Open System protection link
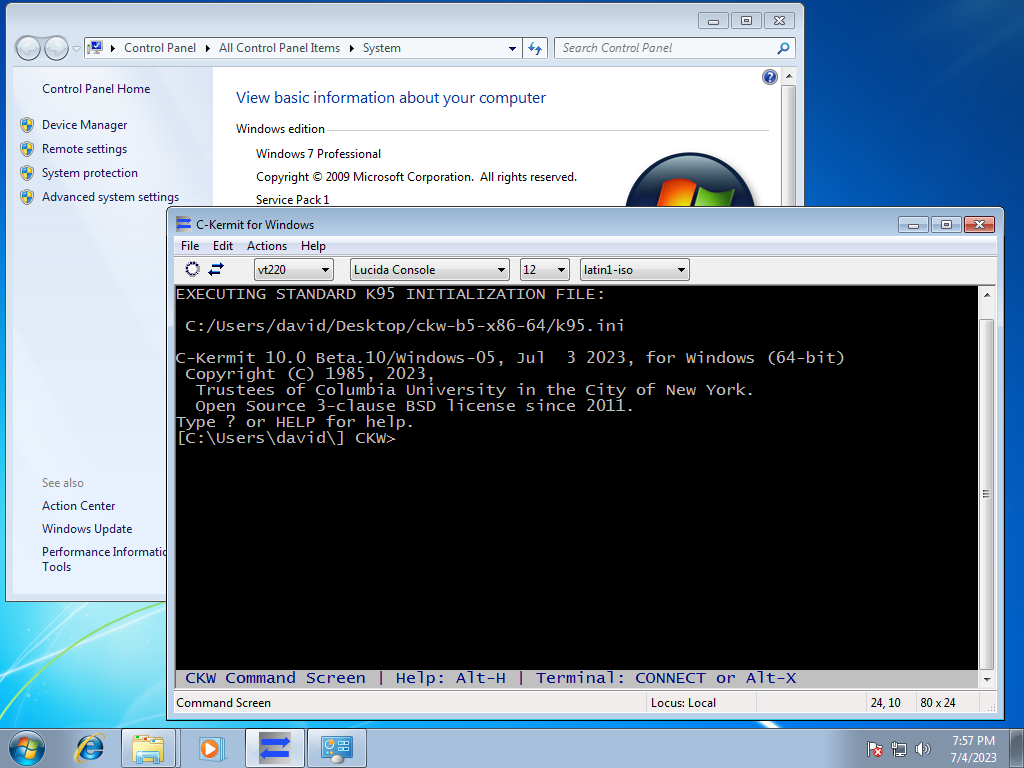This screenshot has height=768, width=1024. click(89, 172)
